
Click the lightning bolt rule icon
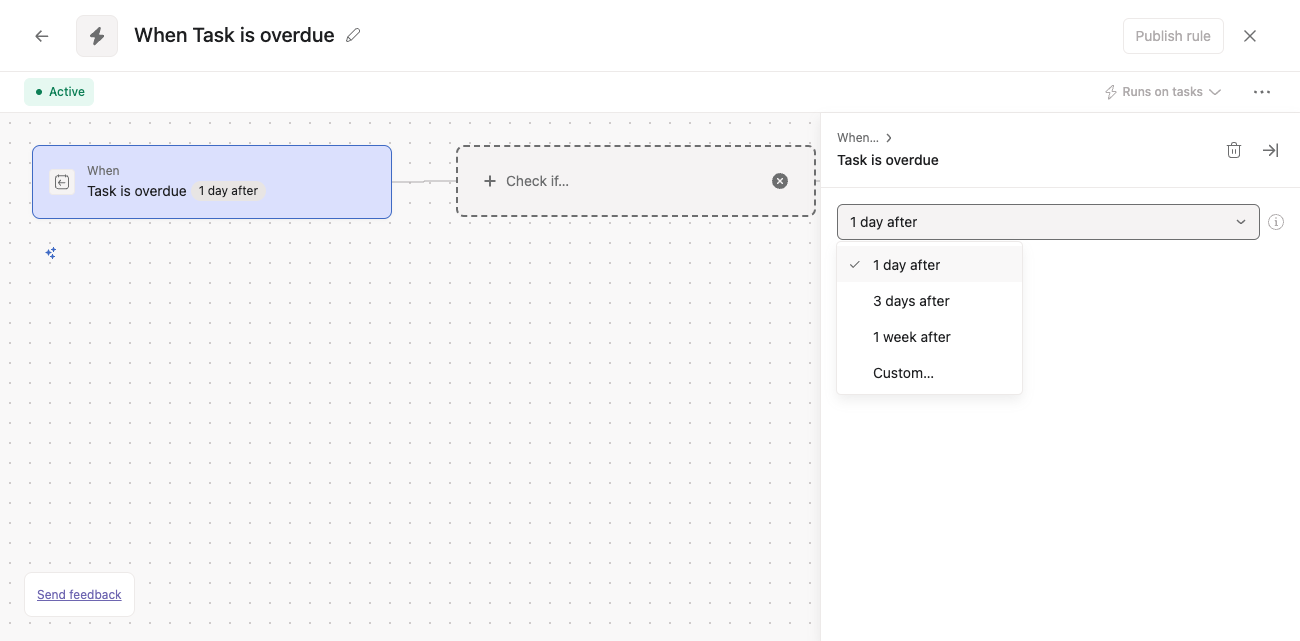pyautogui.click(x=97, y=36)
